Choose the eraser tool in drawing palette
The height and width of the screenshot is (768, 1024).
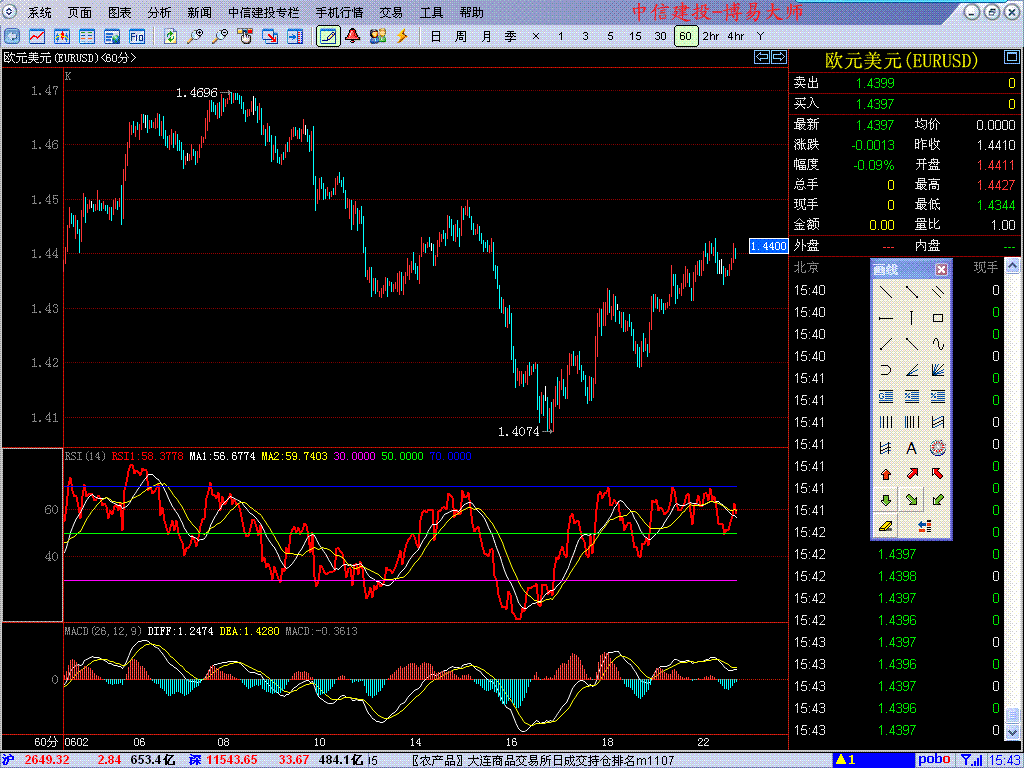point(886,526)
